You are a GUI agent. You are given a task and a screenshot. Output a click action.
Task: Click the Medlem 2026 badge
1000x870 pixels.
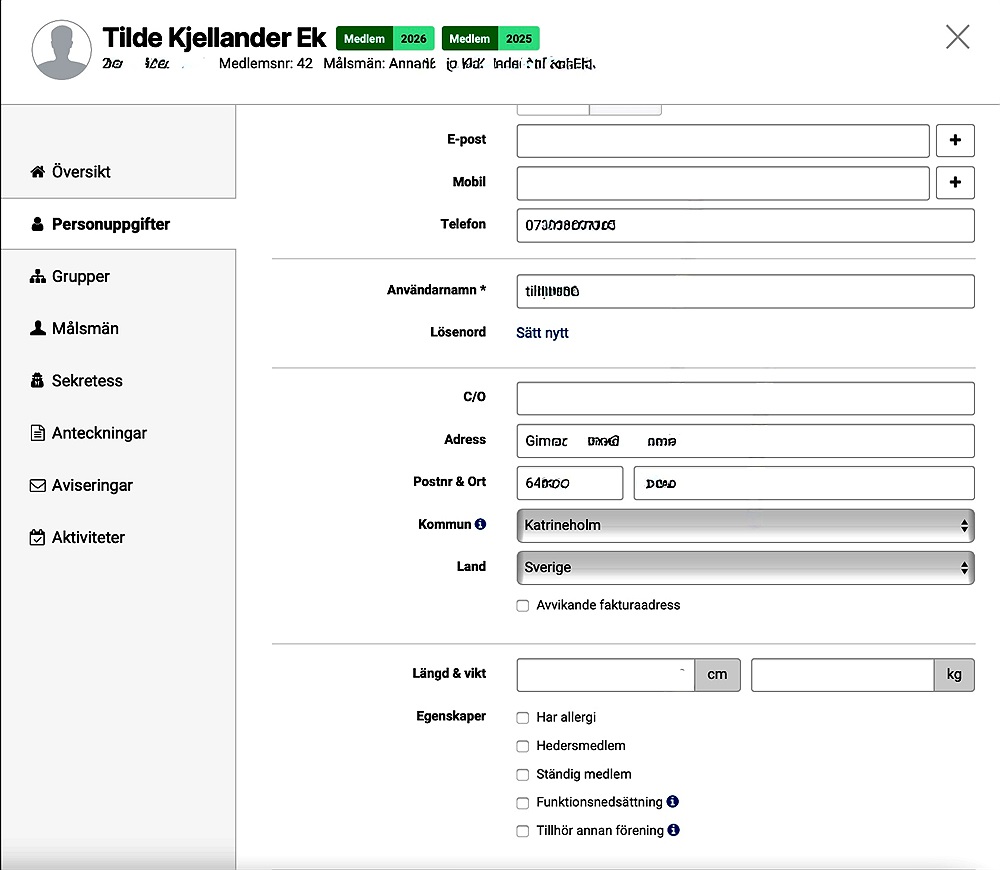click(x=385, y=39)
